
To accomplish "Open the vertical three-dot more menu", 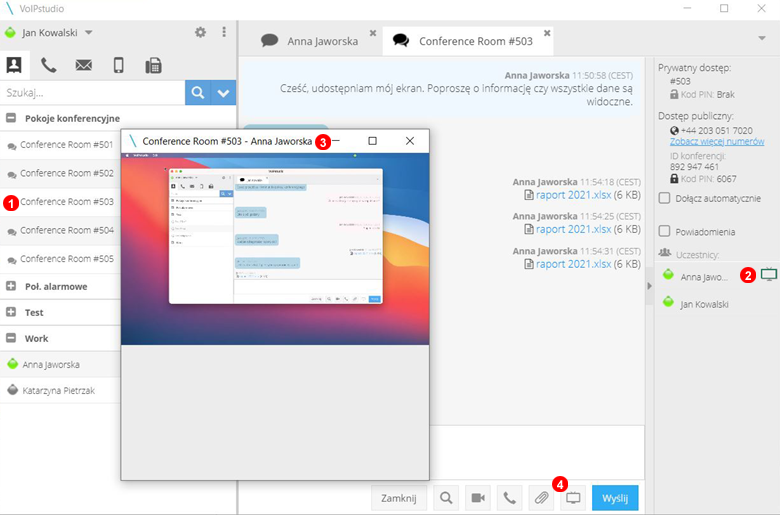I will (x=224, y=32).
